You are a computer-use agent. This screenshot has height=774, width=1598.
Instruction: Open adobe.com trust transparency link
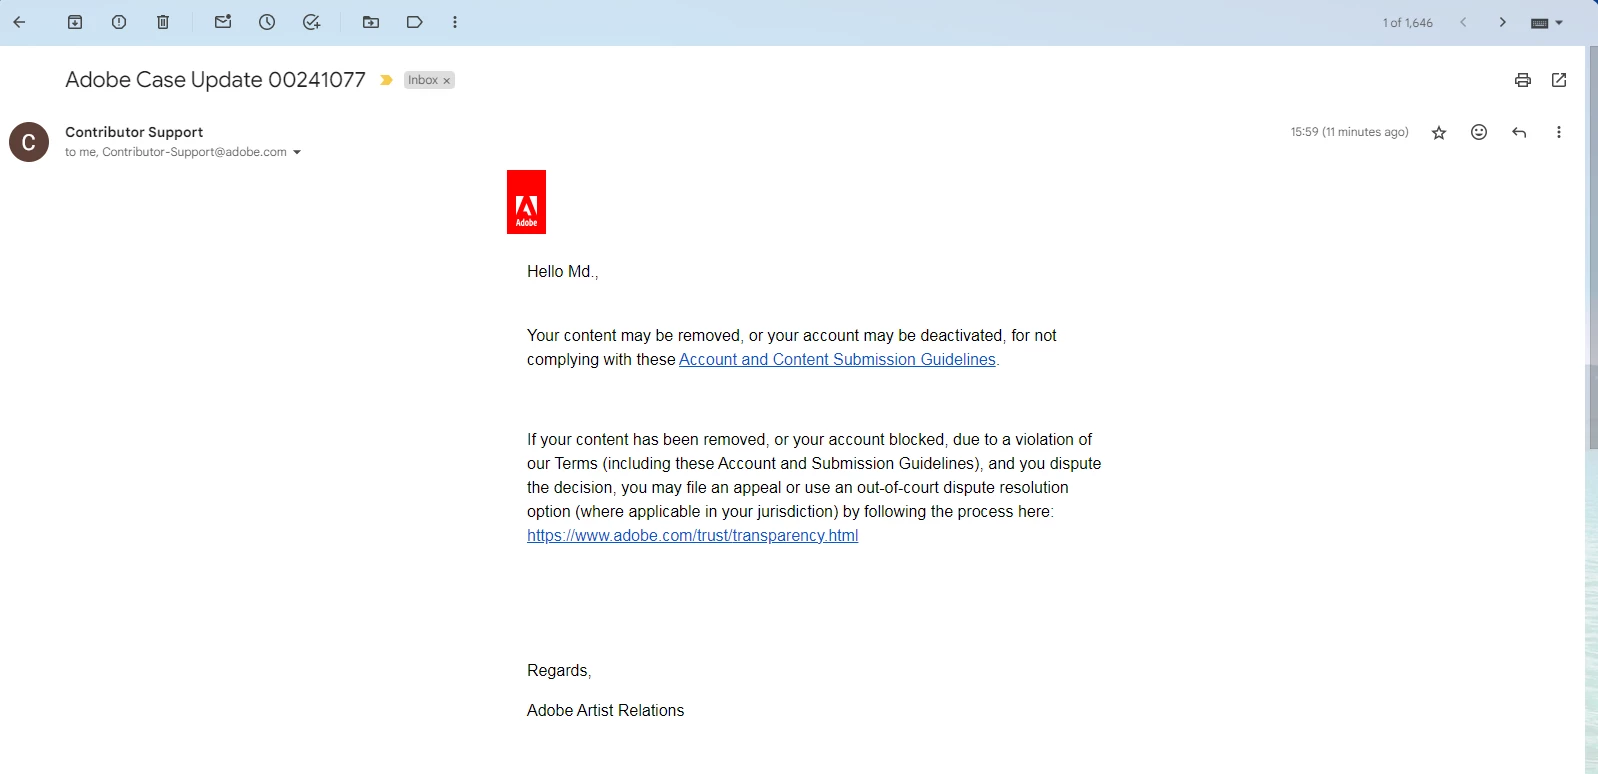pyautogui.click(x=692, y=536)
